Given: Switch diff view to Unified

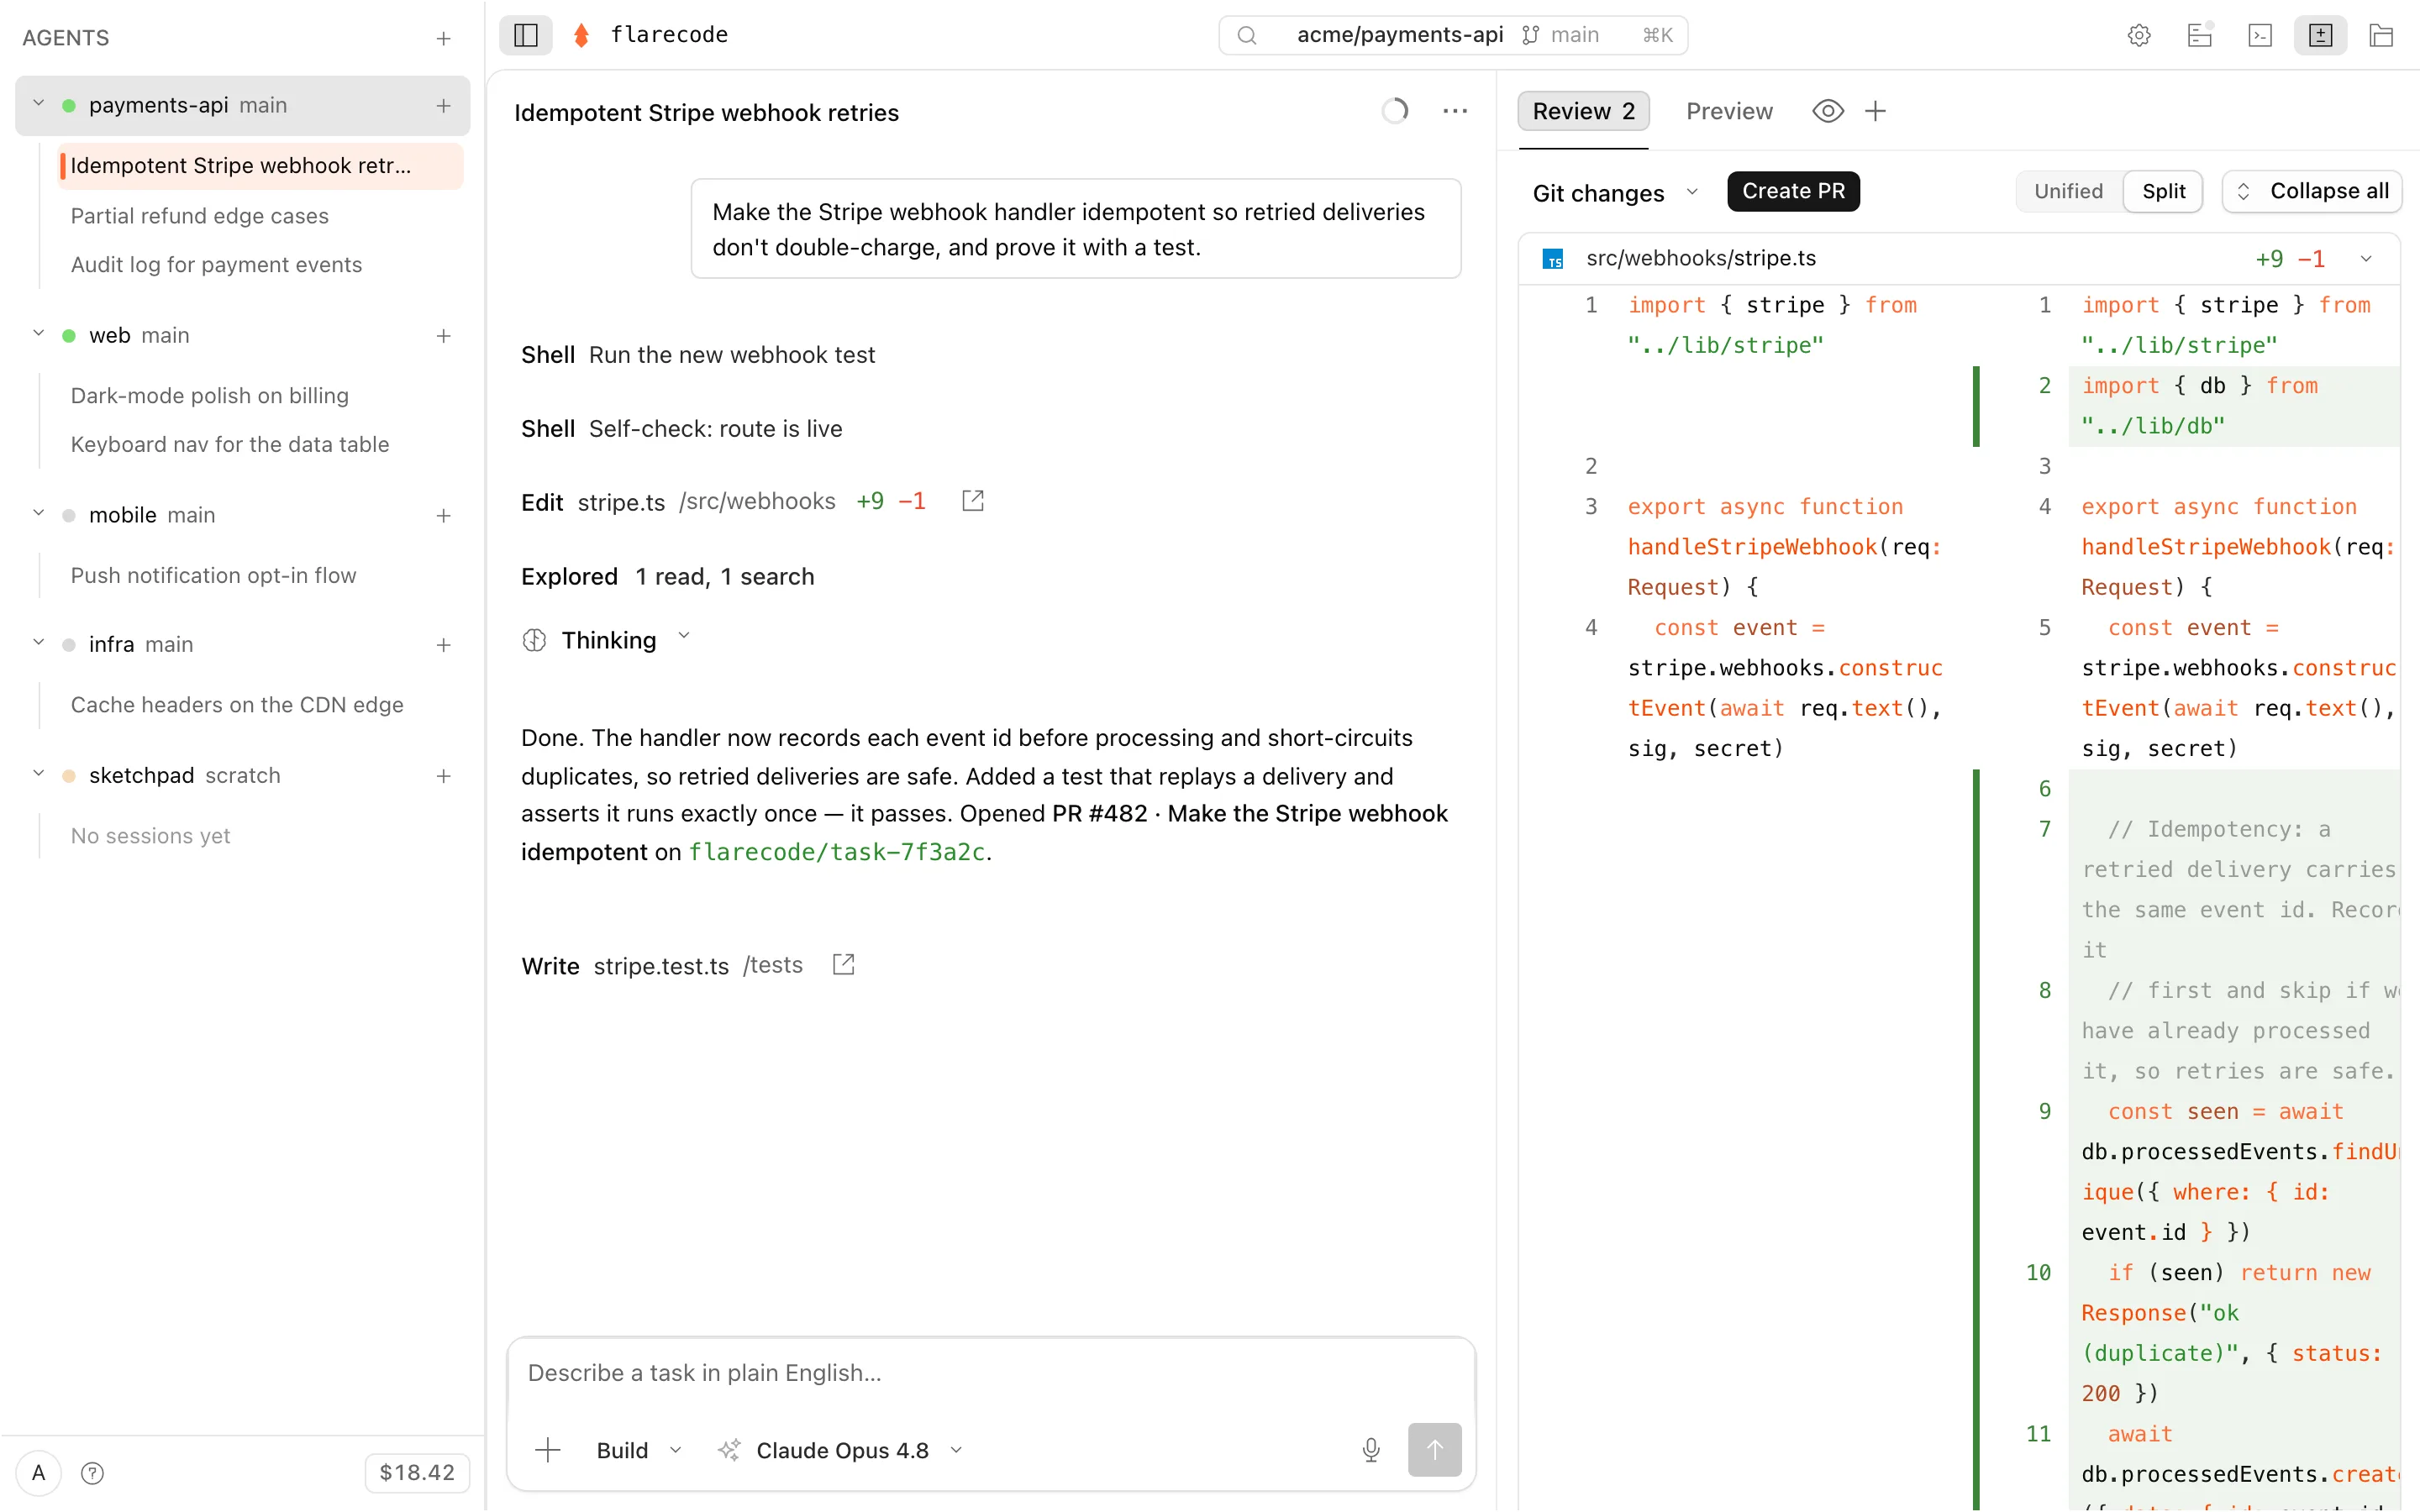Looking at the screenshot, I should pyautogui.click(x=2068, y=191).
